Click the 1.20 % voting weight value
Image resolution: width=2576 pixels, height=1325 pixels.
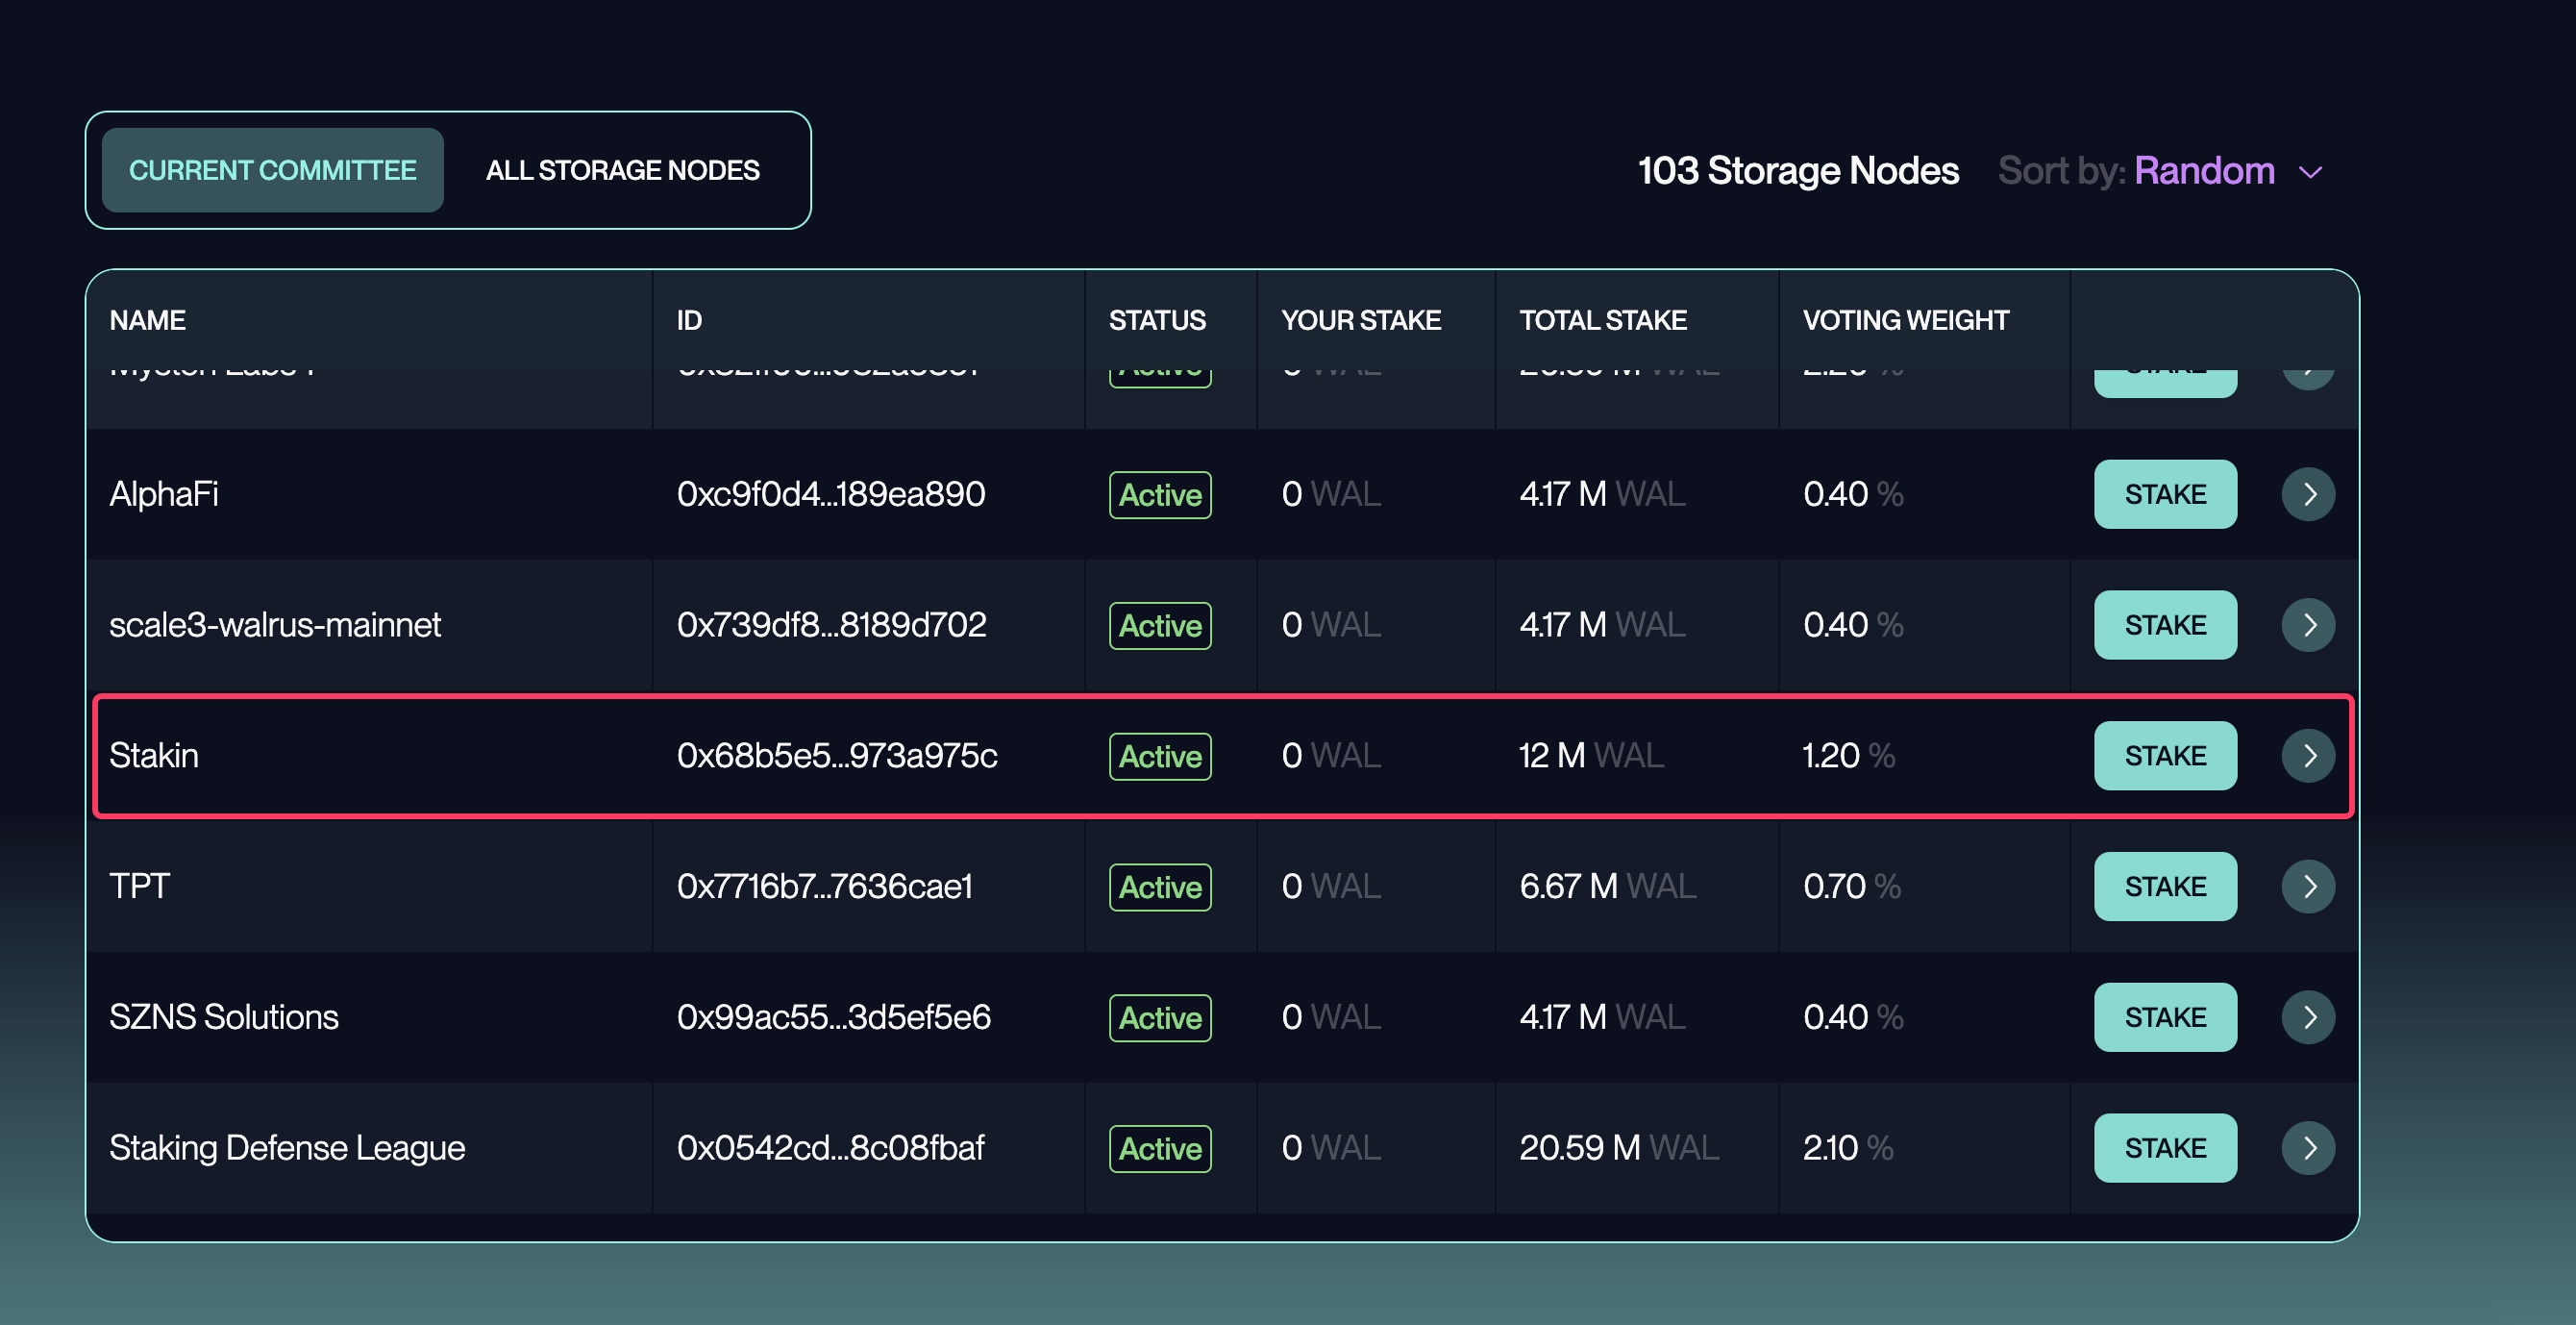pyautogui.click(x=1848, y=756)
